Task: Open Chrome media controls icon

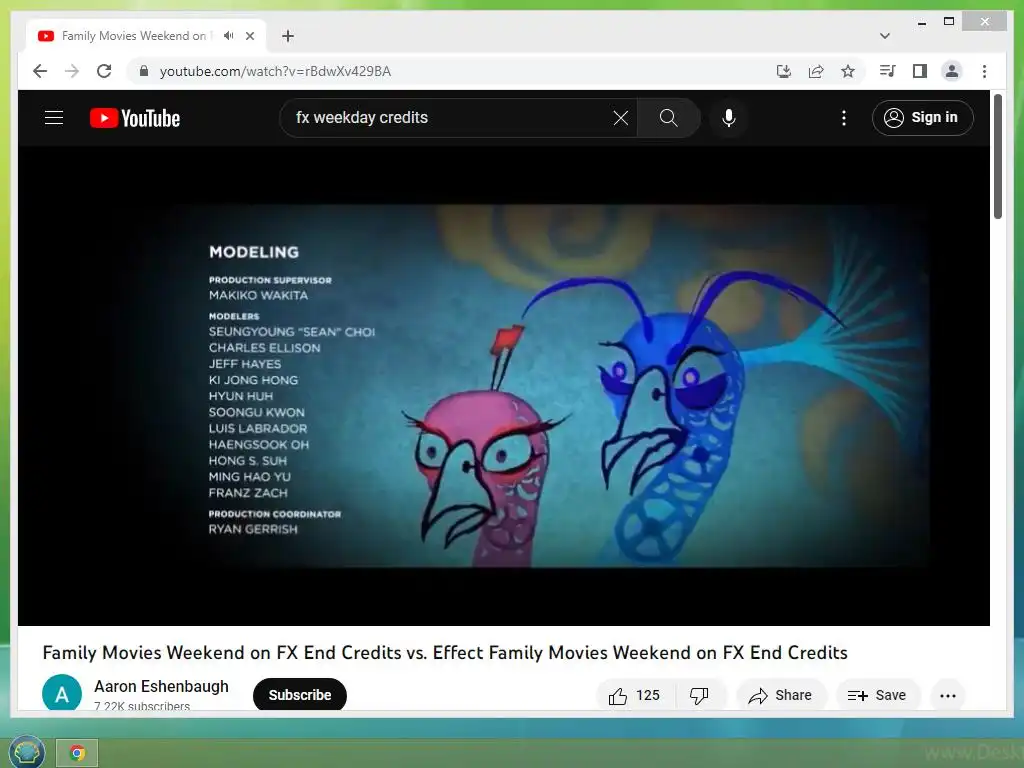Action: pyautogui.click(x=888, y=71)
